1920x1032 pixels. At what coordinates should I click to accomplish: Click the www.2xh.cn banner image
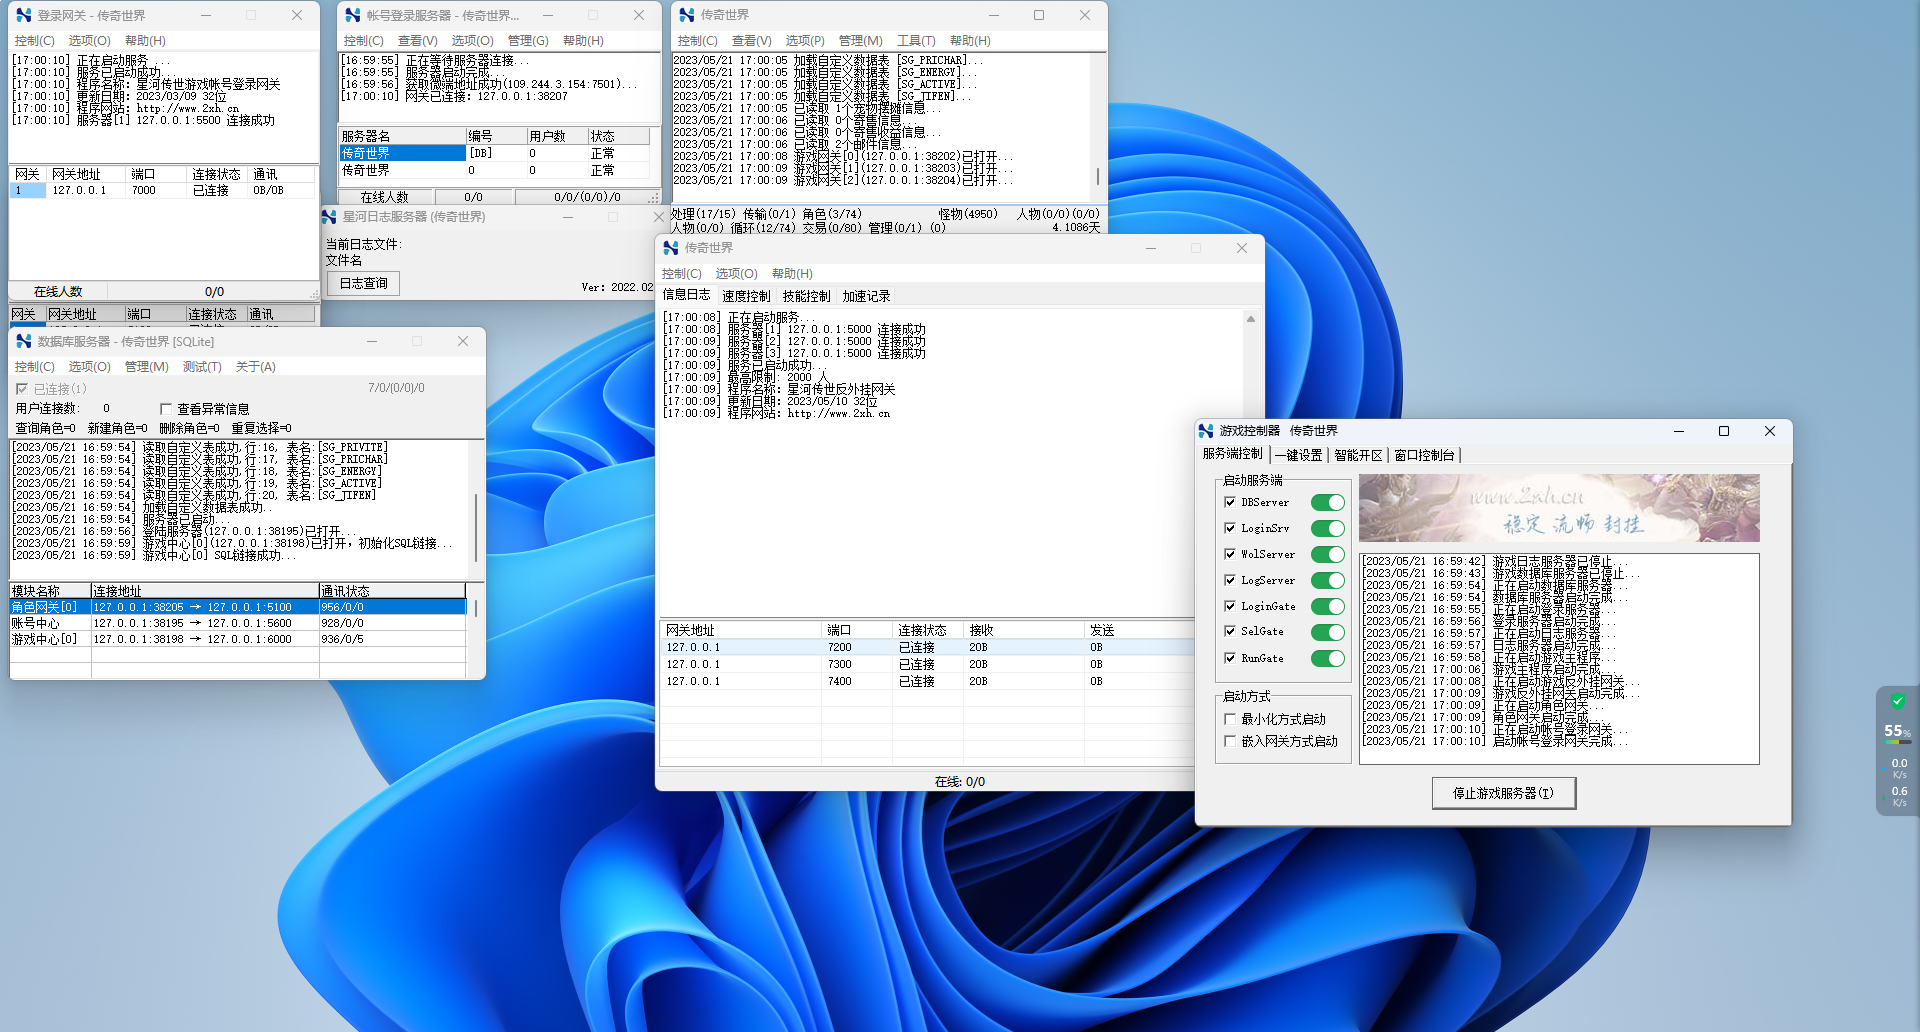[x=1558, y=508]
